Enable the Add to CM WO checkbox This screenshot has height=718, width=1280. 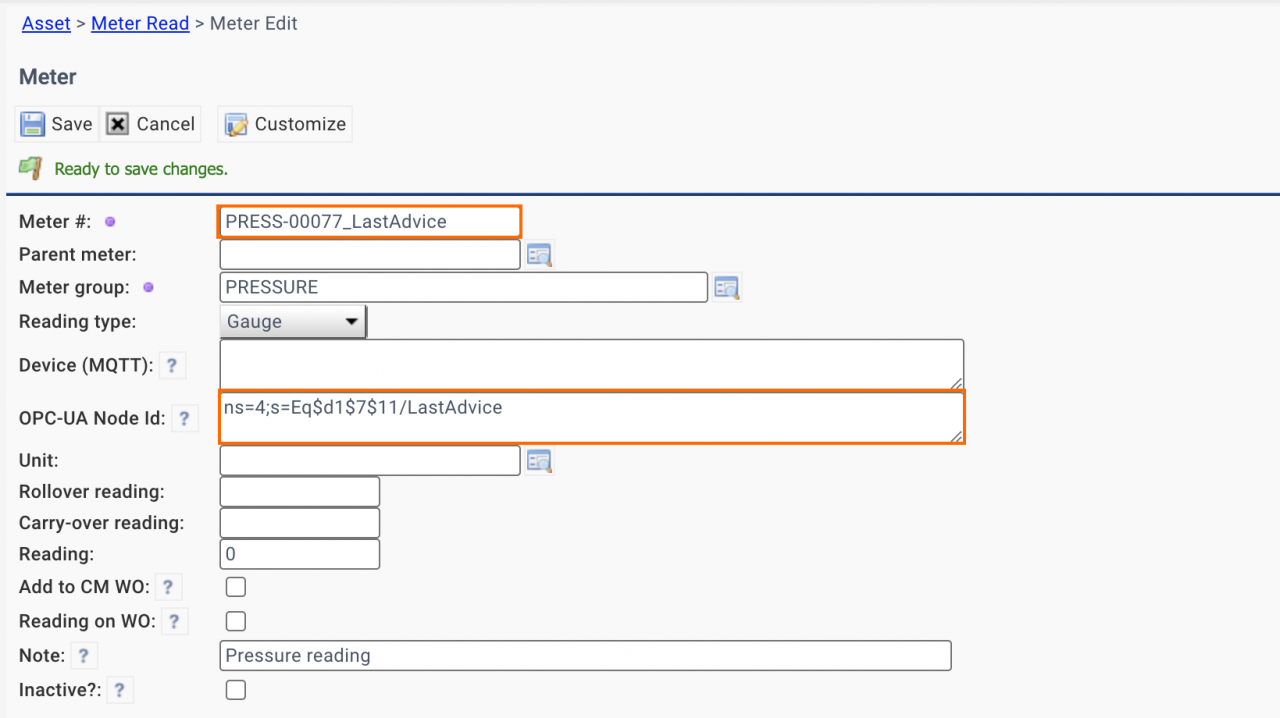[236, 587]
